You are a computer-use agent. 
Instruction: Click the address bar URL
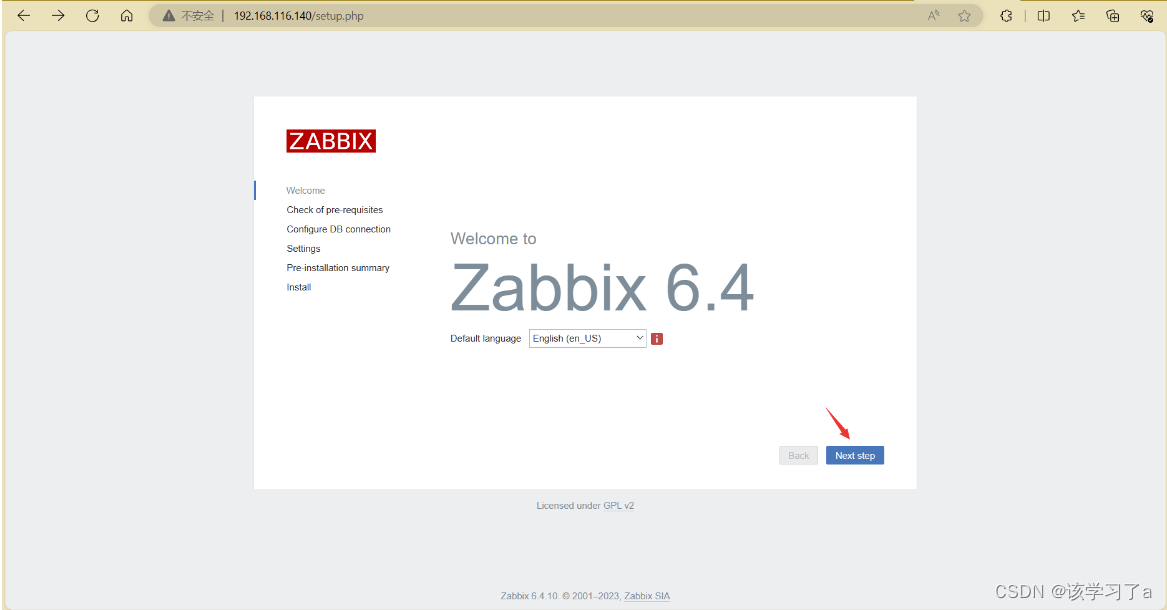(298, 16)
